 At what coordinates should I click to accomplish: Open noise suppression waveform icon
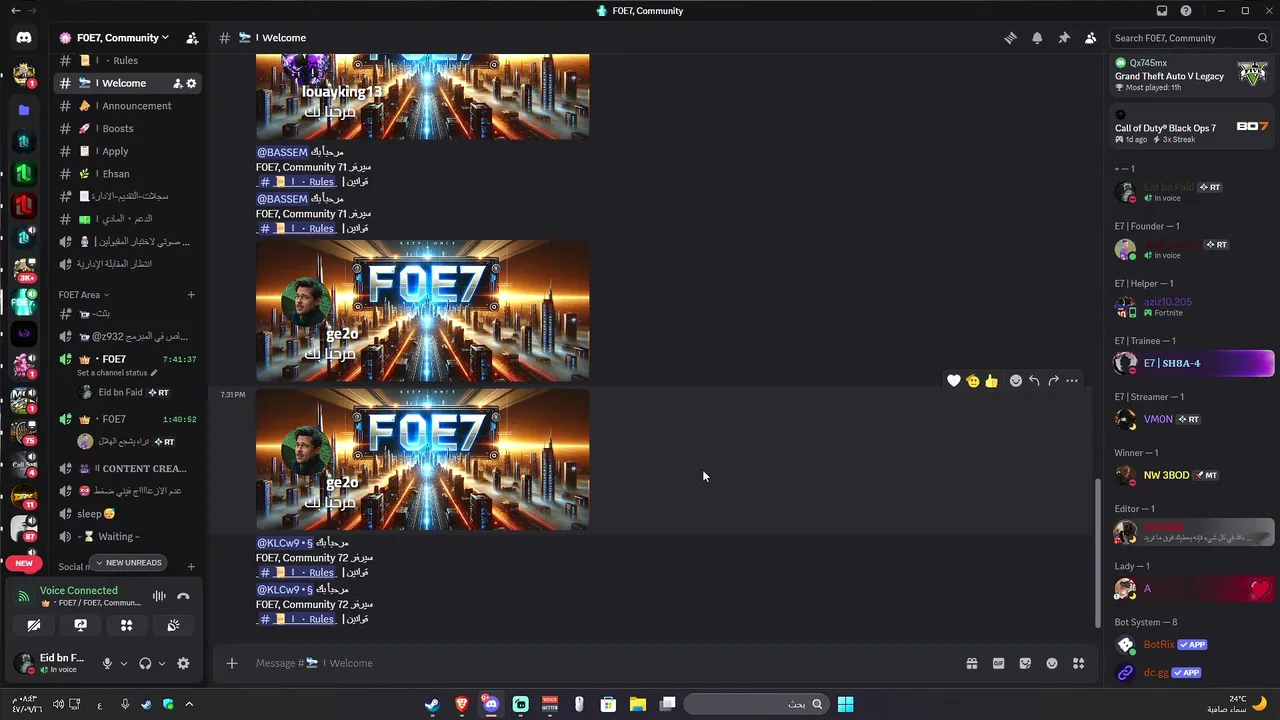click(x=159, y=596)
